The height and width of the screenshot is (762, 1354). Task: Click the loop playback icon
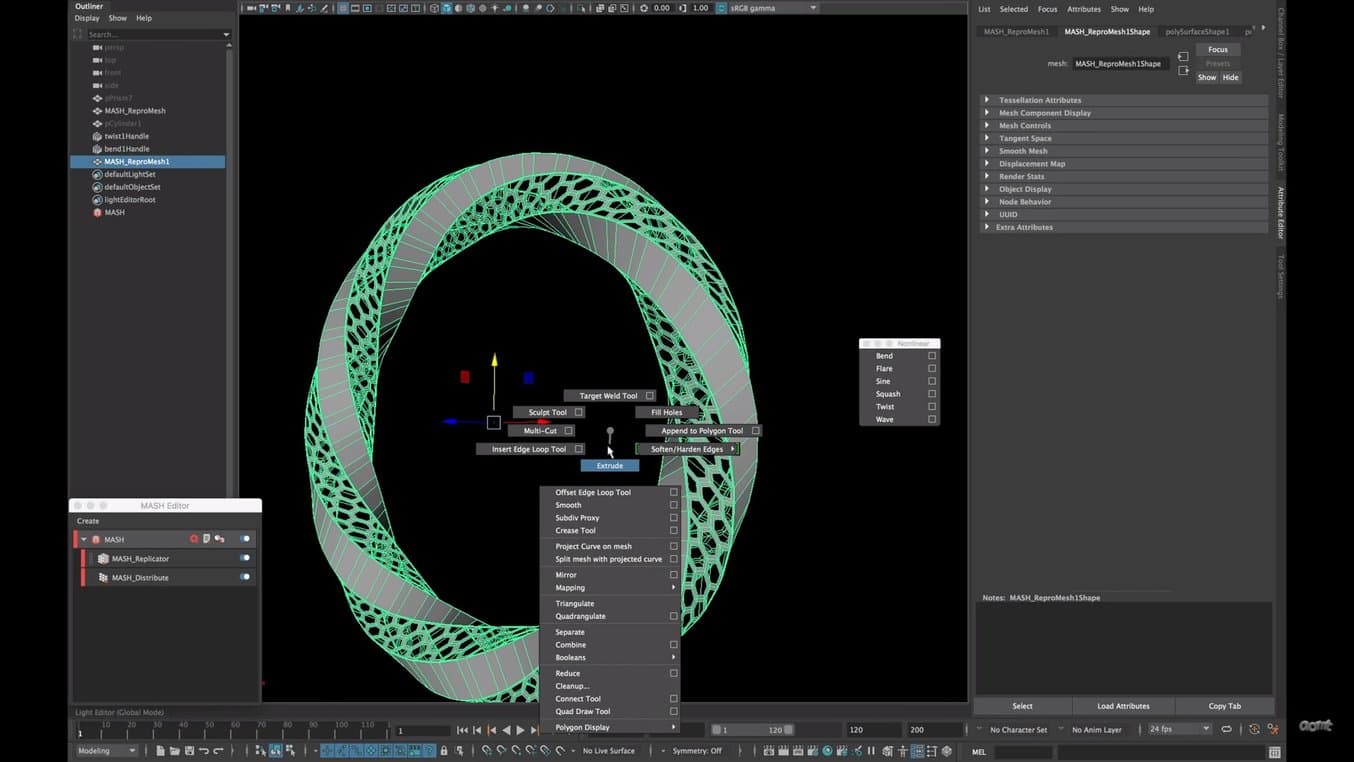pyautogui.click(x=1226, y=730)
